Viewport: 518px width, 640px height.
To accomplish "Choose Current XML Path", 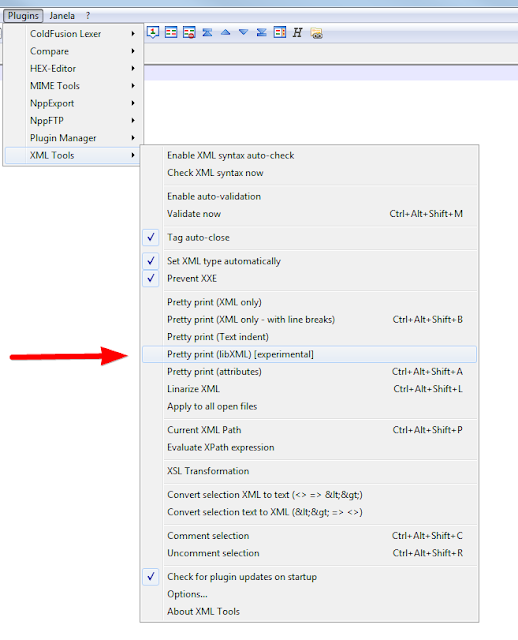I will click(309, 430).
